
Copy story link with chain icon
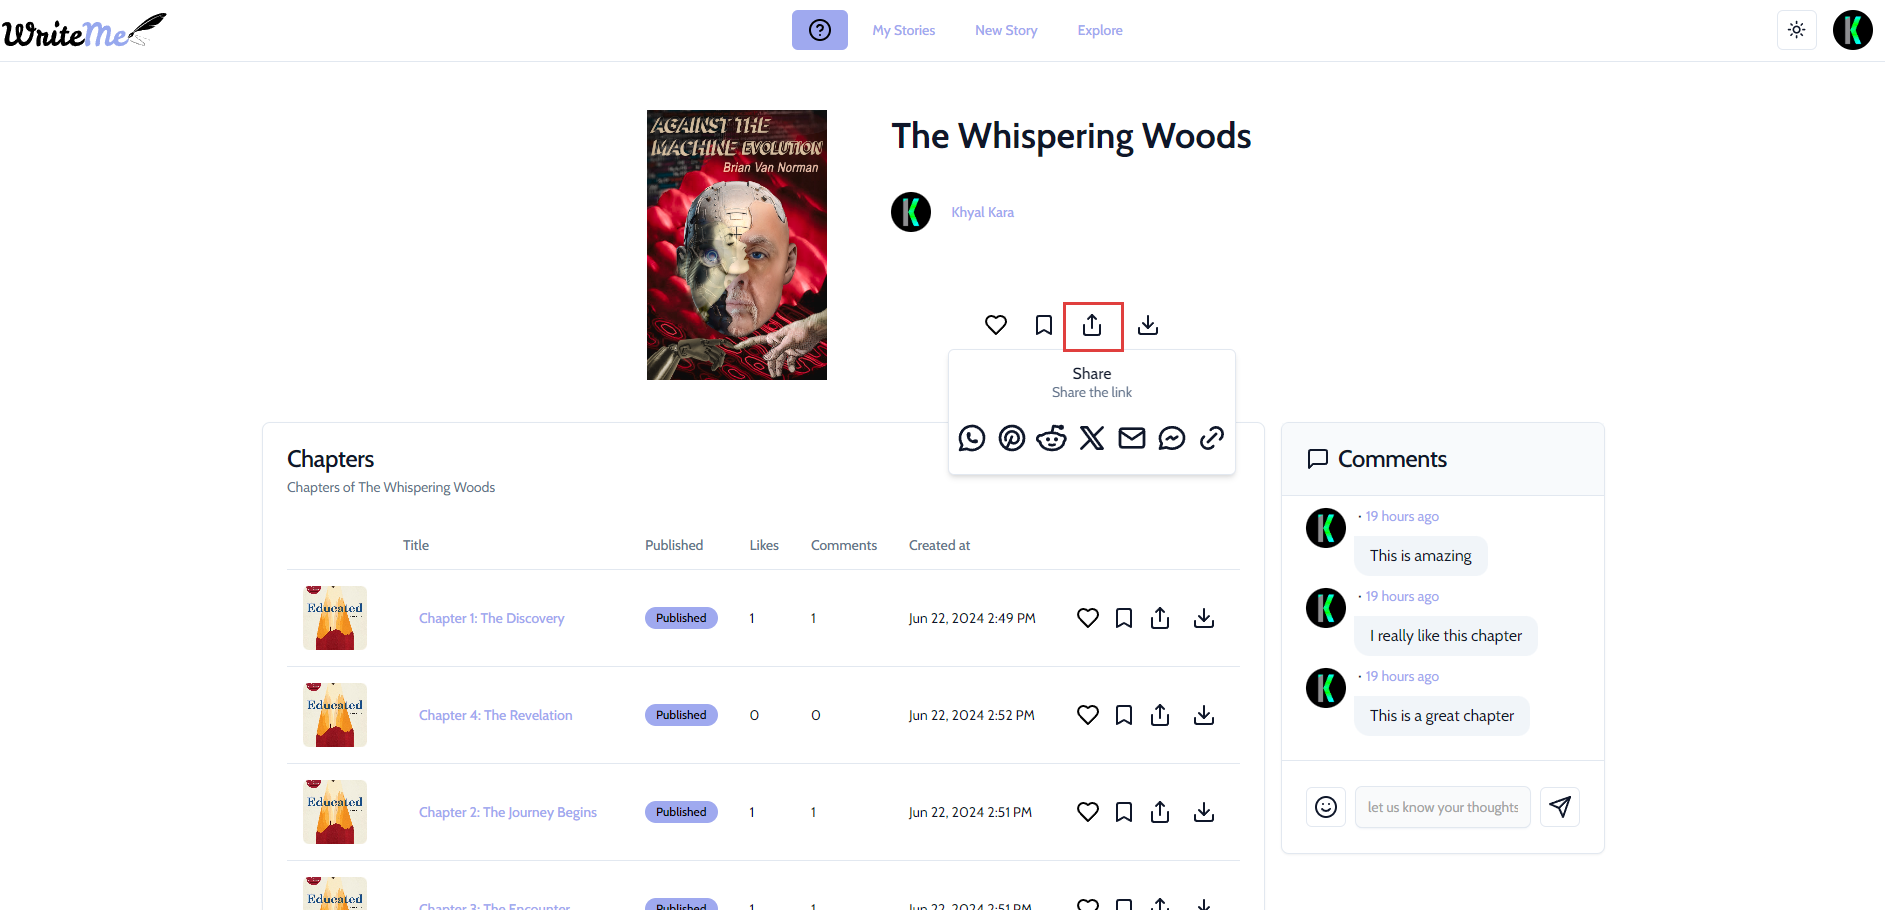pyautogui.click(x=1212, y=438)
